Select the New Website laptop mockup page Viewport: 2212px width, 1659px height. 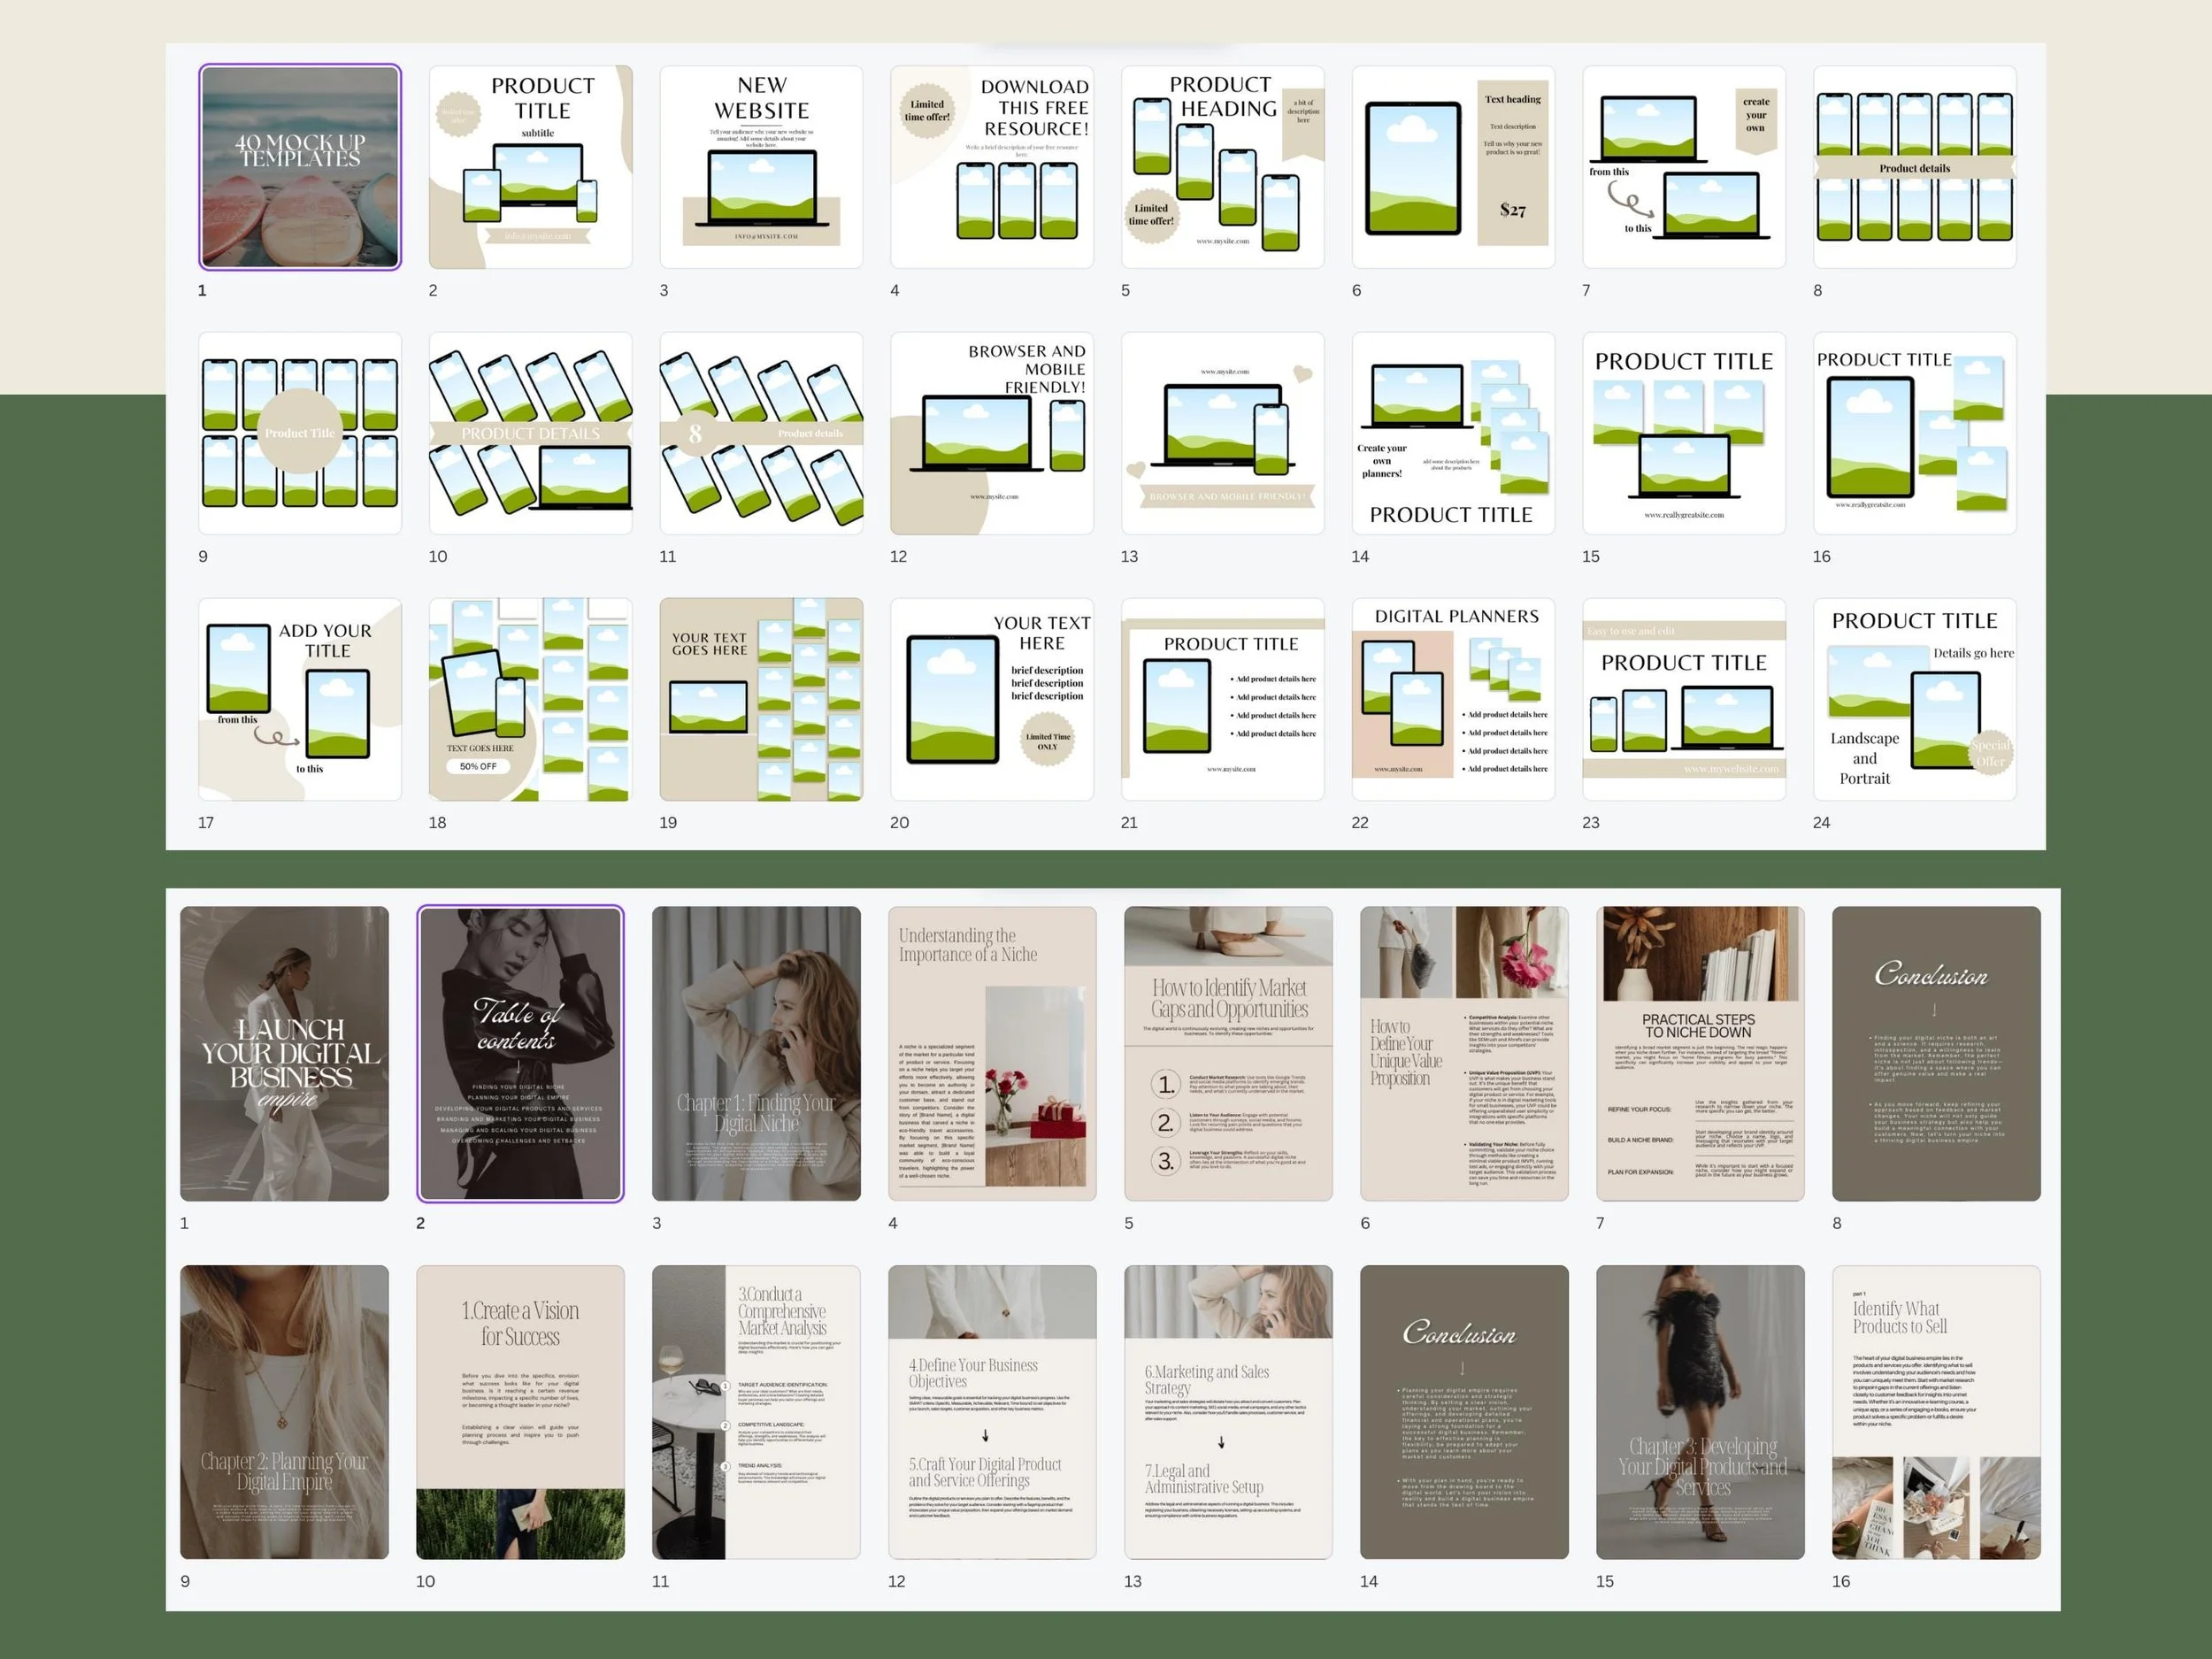pyautogui.click(x=761, y=167)
